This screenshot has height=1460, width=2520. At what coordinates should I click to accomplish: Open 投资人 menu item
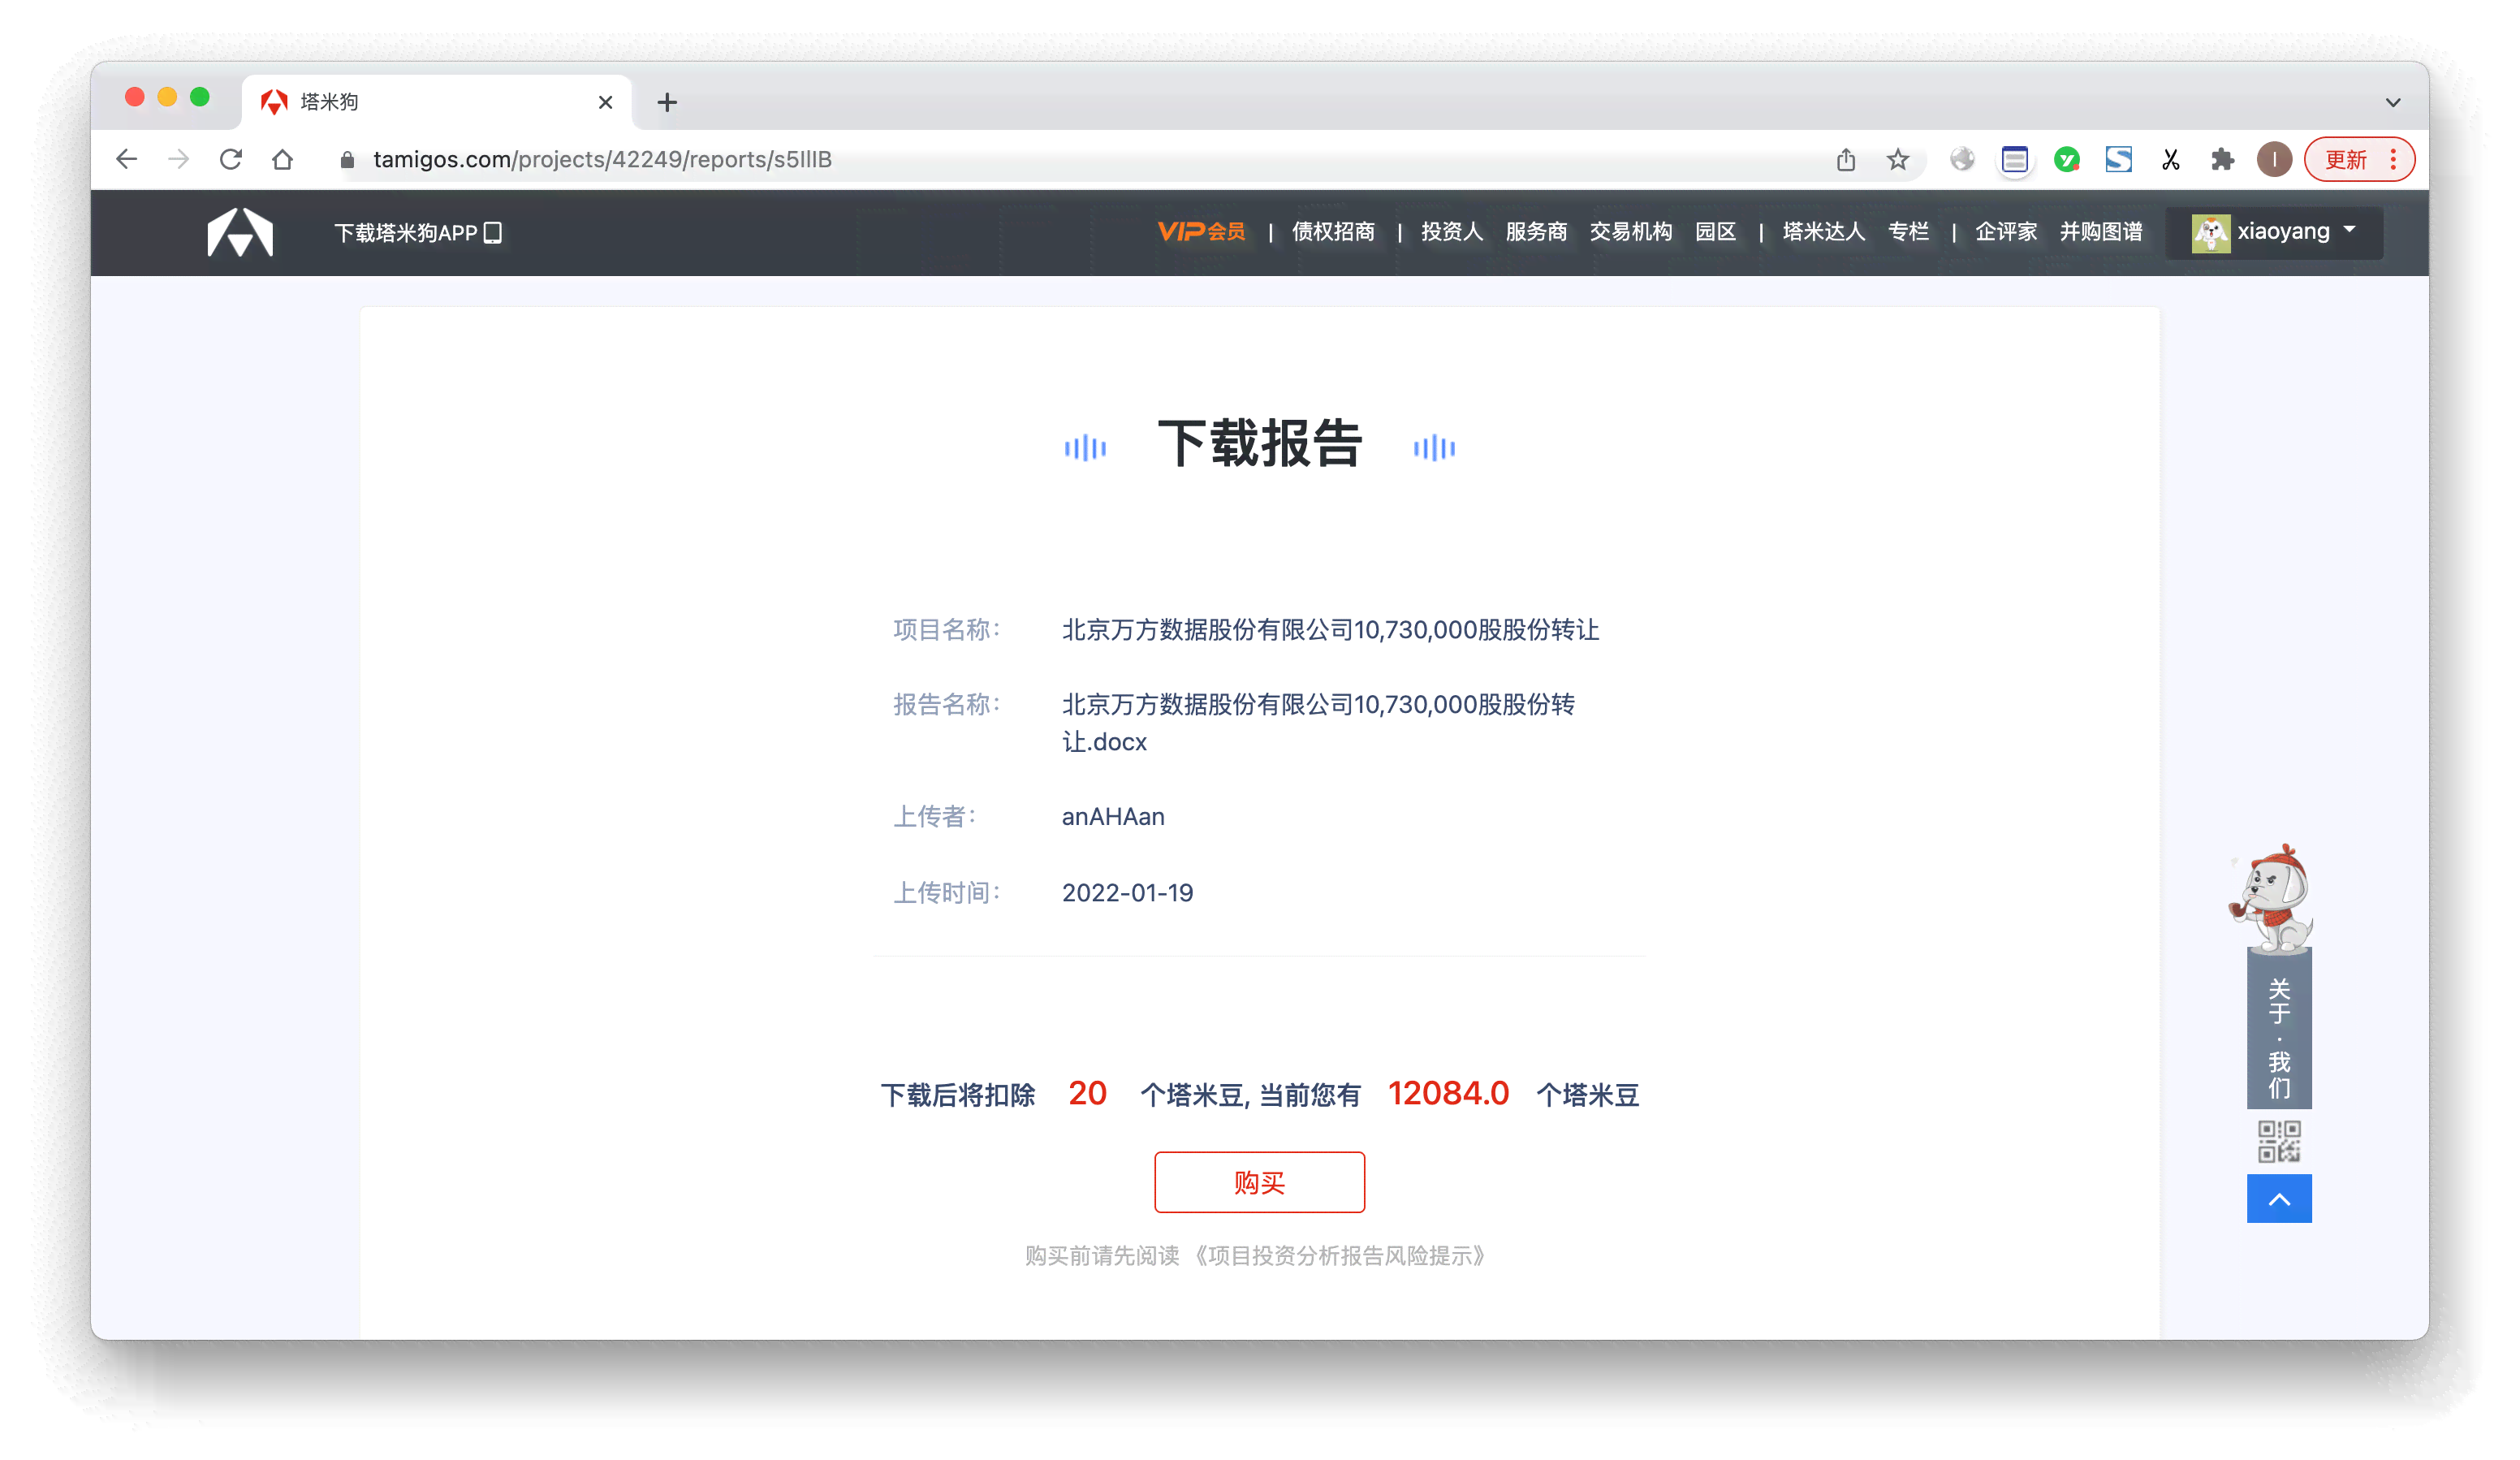point(1452,232)
